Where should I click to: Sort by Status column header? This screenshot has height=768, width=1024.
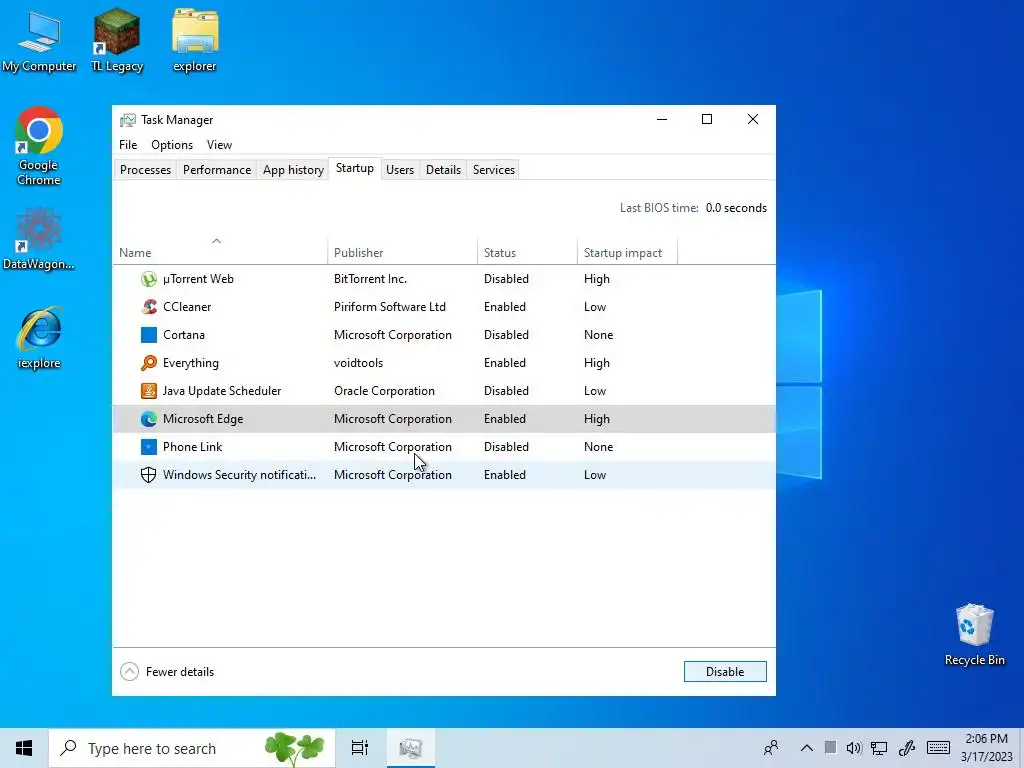click(527, 253)
